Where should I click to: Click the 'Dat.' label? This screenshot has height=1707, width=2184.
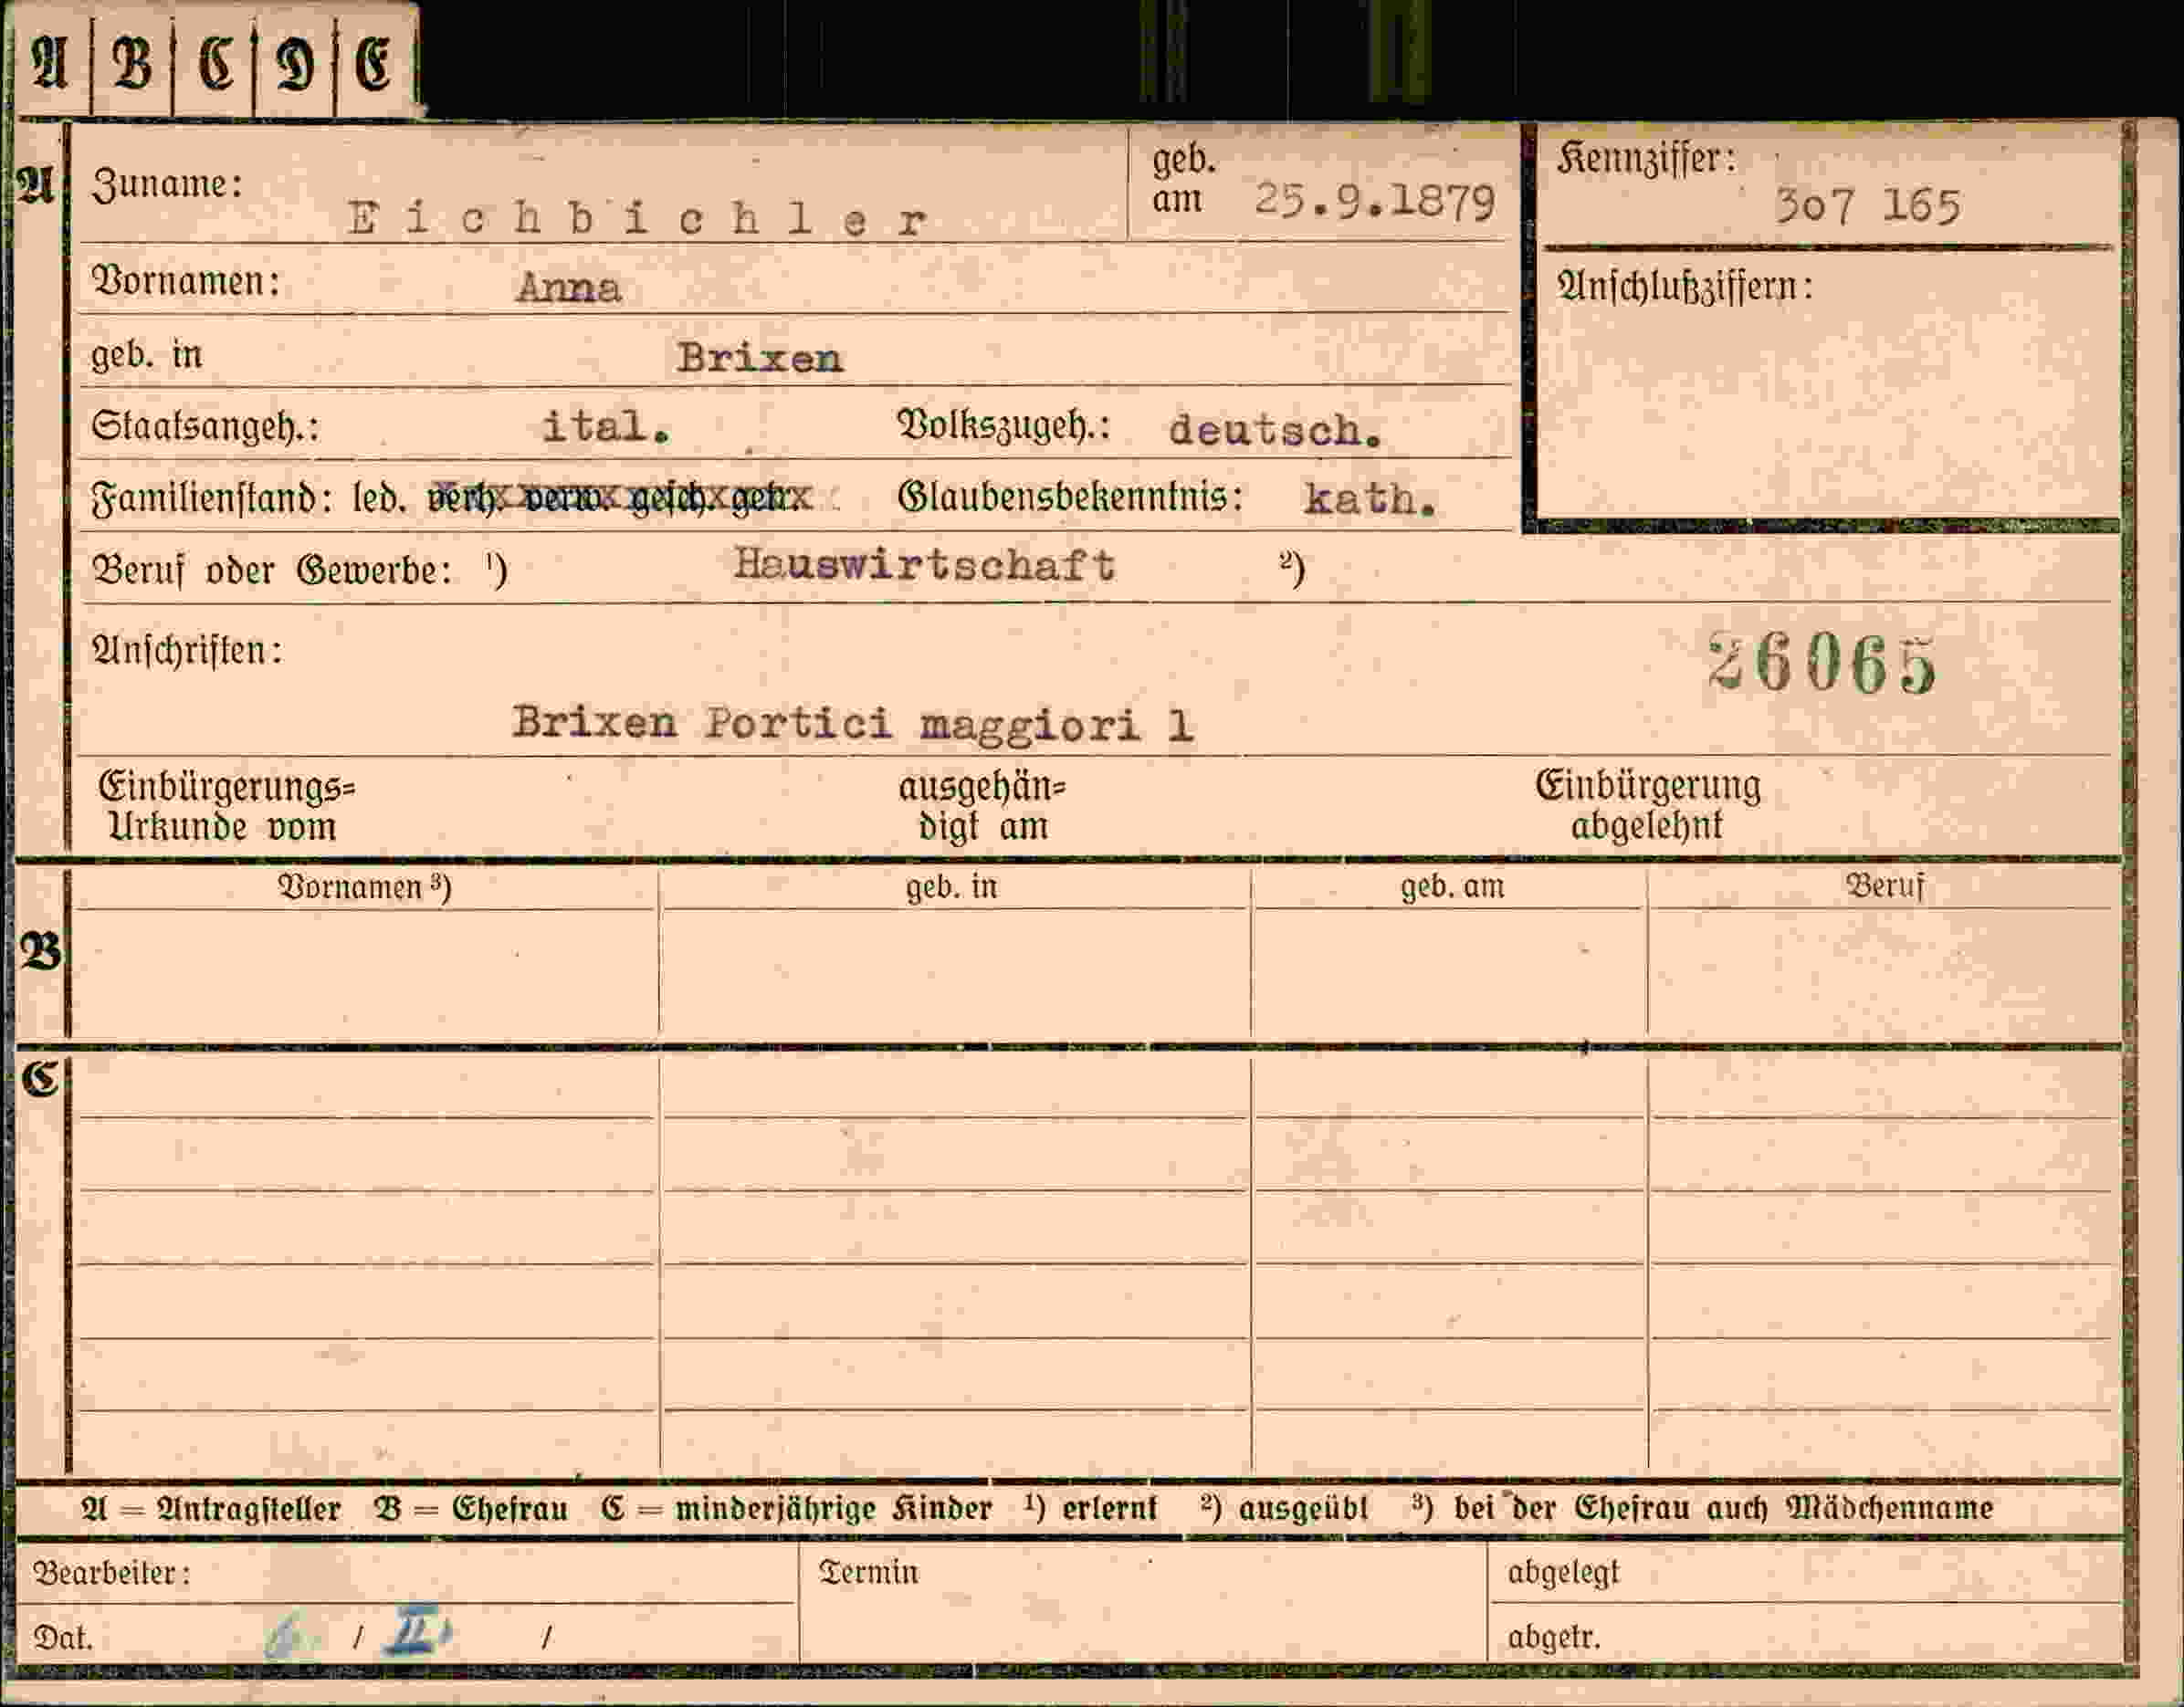point(63,1638)
